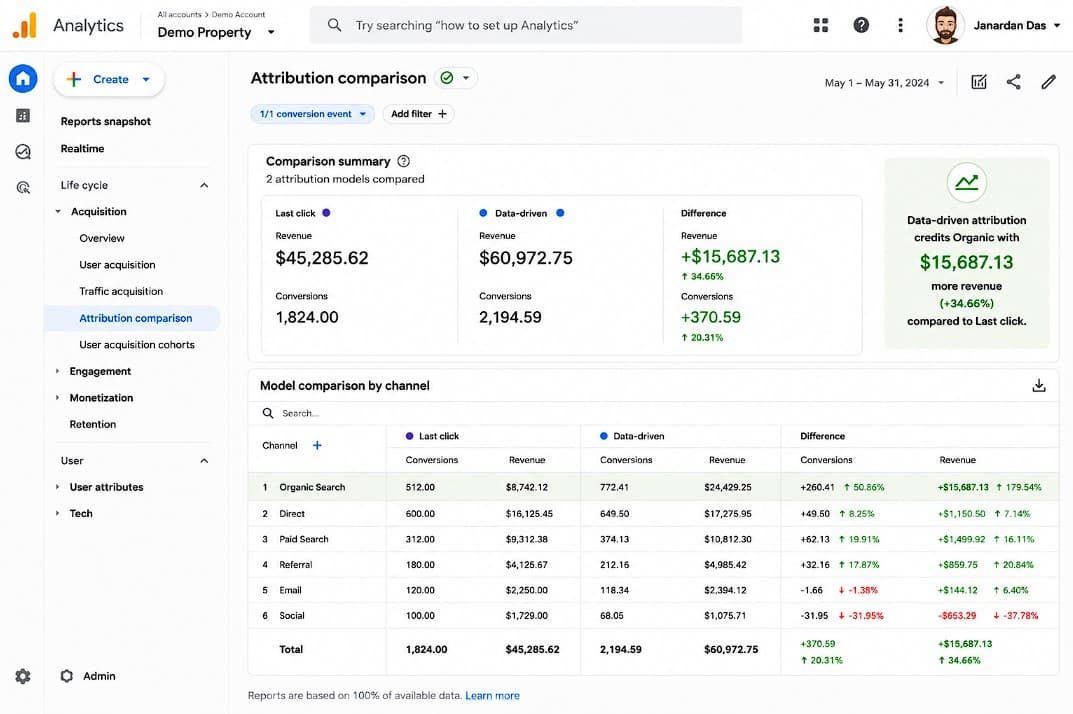This screenshot has height=714, width=1073.
Task: Collapse the Acquisition tree arrow
Action: 57,212
